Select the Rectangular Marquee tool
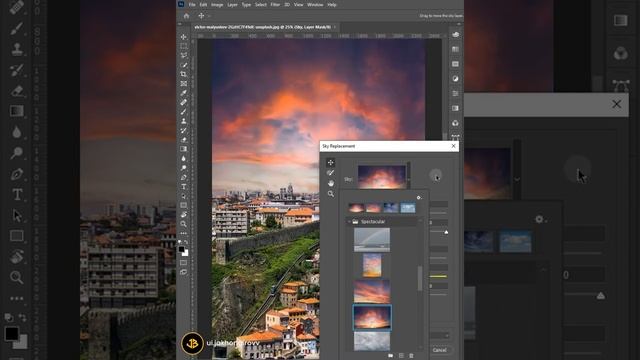 pyautogui.click(x=184, y=46)
